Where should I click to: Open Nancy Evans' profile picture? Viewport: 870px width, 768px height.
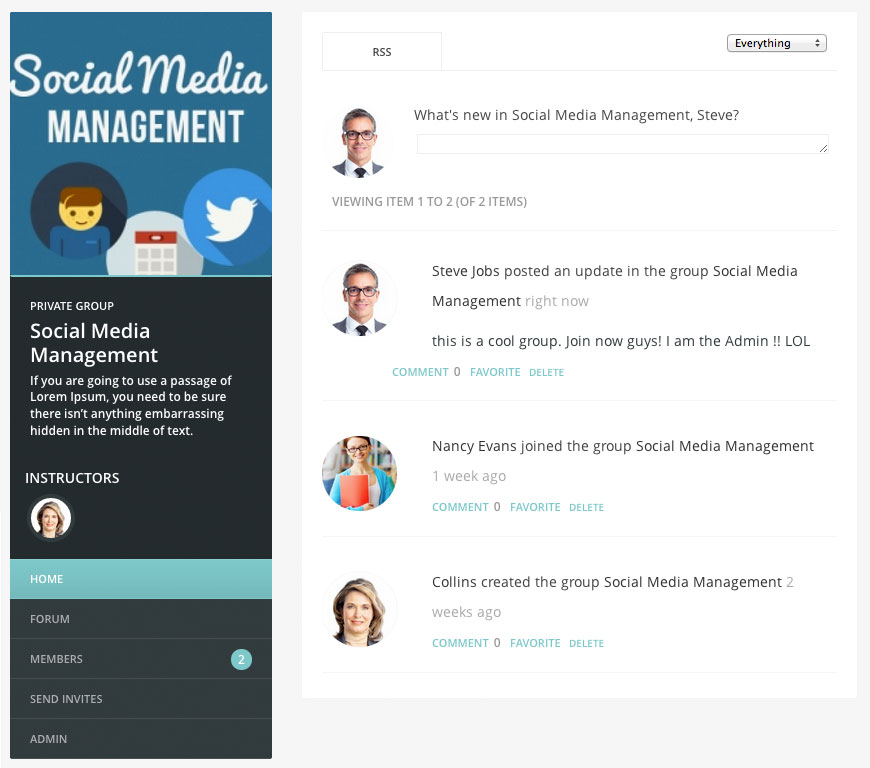359,473
